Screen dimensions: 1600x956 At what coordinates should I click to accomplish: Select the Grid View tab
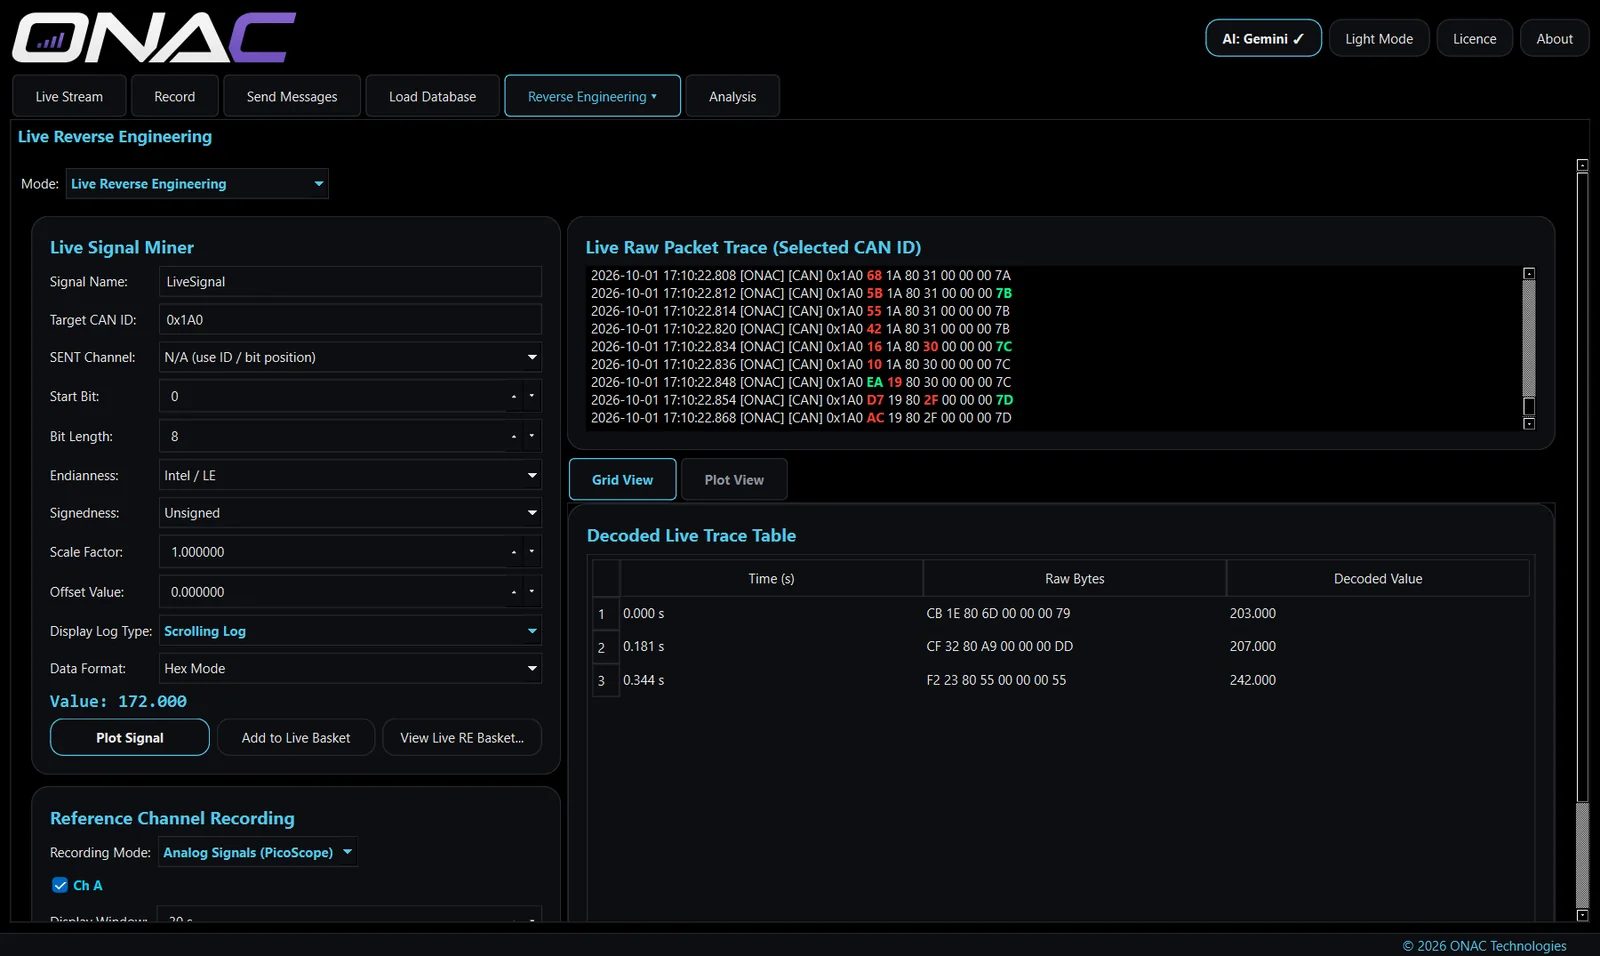[x=622, y=479]
